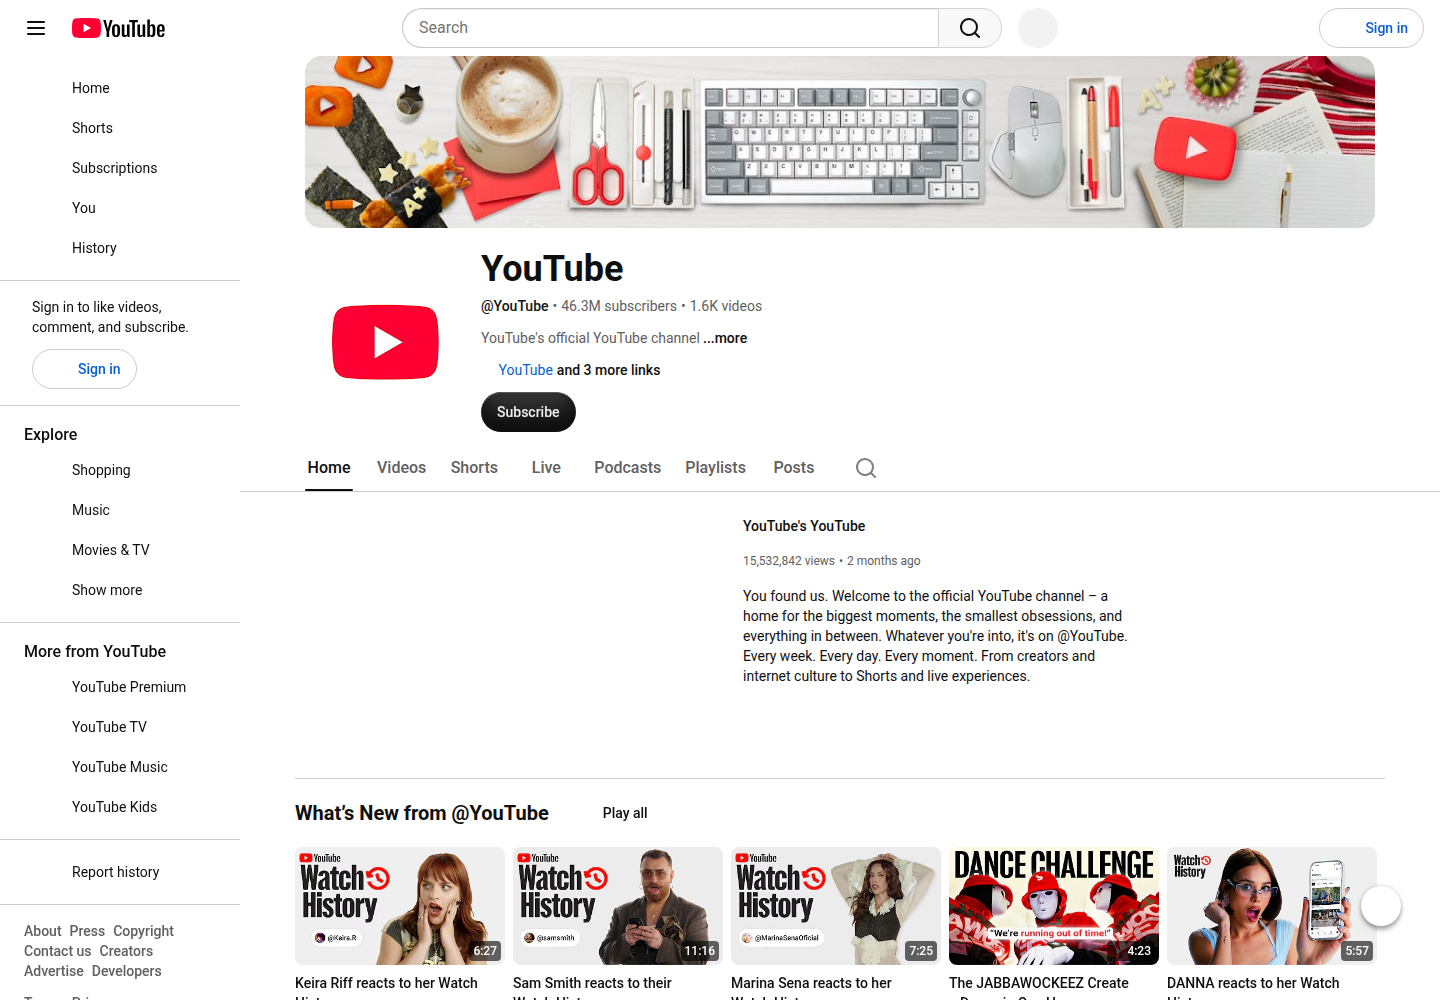
Task: Focus the Search input field
Action: click(670, 28)
